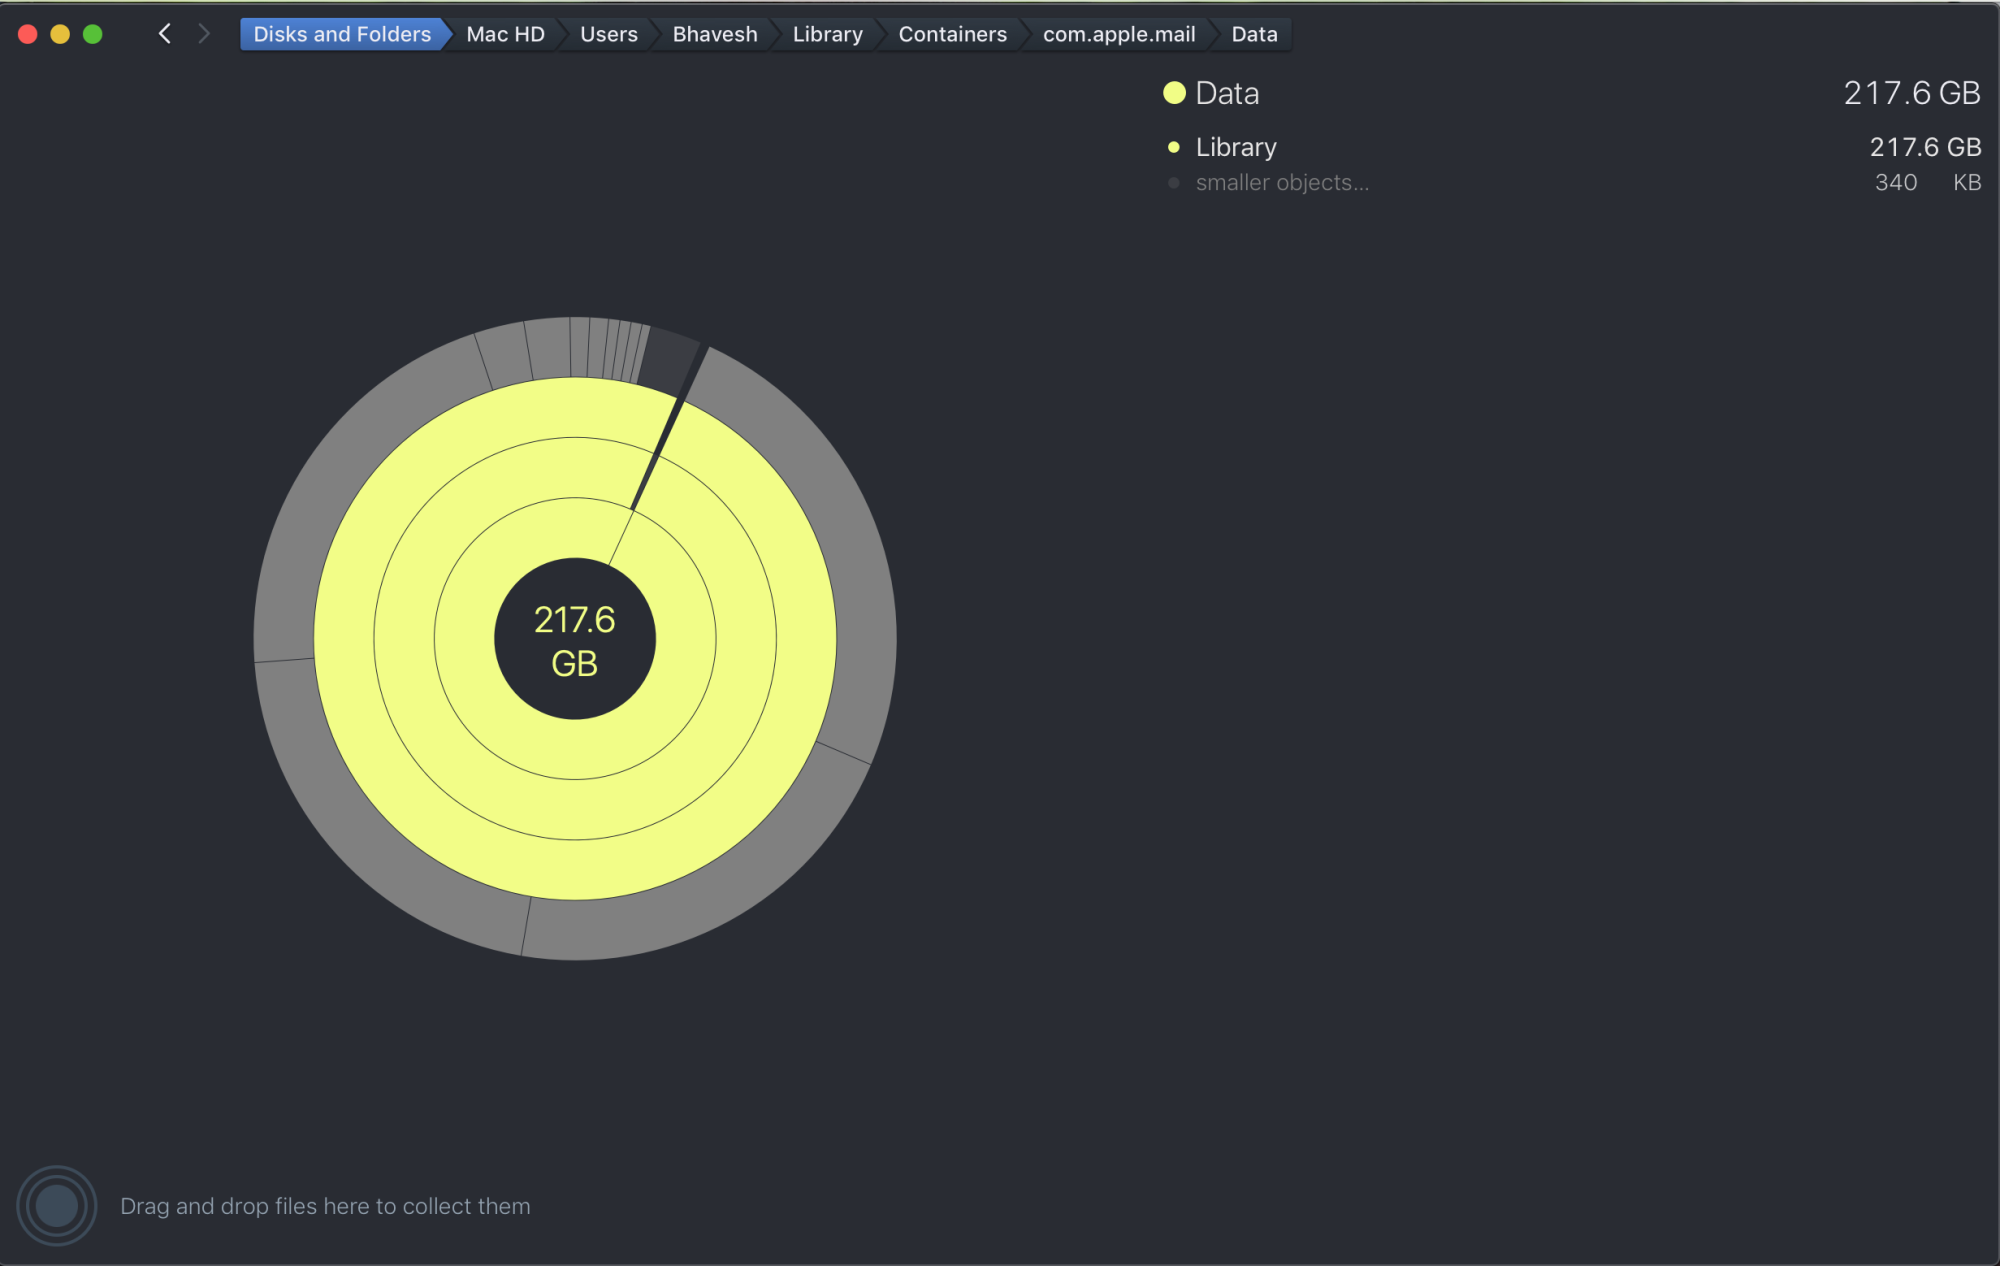Image resolution: width=2000 pixels, height=1266 pixels.
Task: Select Library in the breadcrumb path
Action: [x=827, y=34]
